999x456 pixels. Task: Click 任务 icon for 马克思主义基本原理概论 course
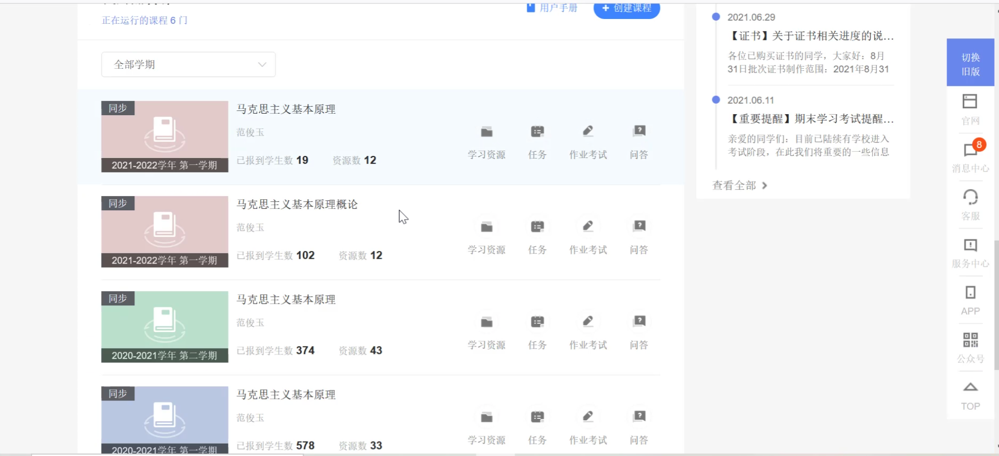pyautogui.click(x=537, y=227)
